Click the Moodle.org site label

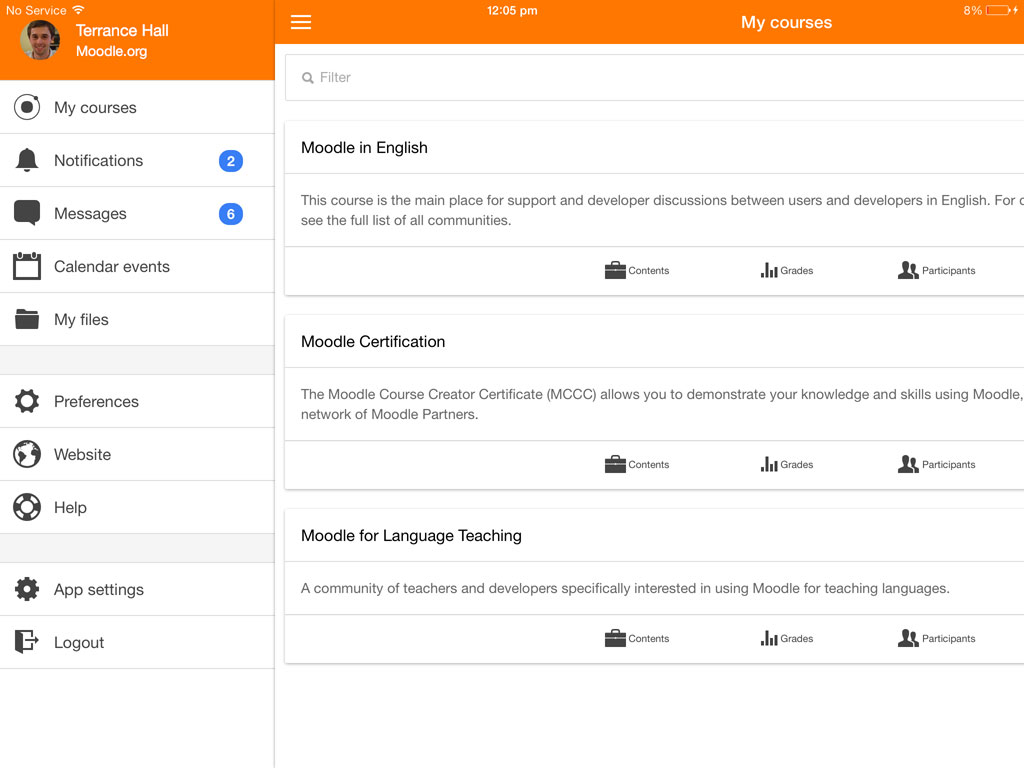pos(112,51)
